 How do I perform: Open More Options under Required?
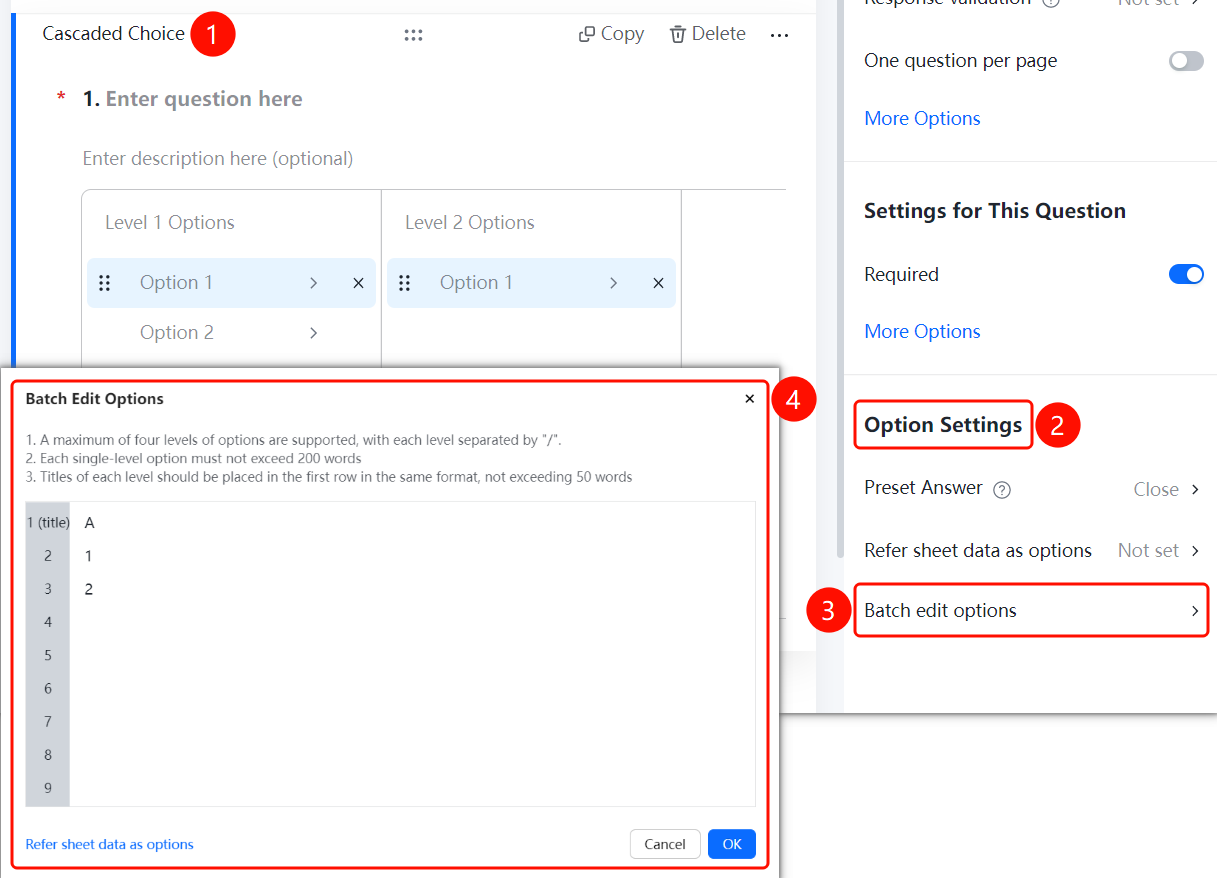click(922, 331)
